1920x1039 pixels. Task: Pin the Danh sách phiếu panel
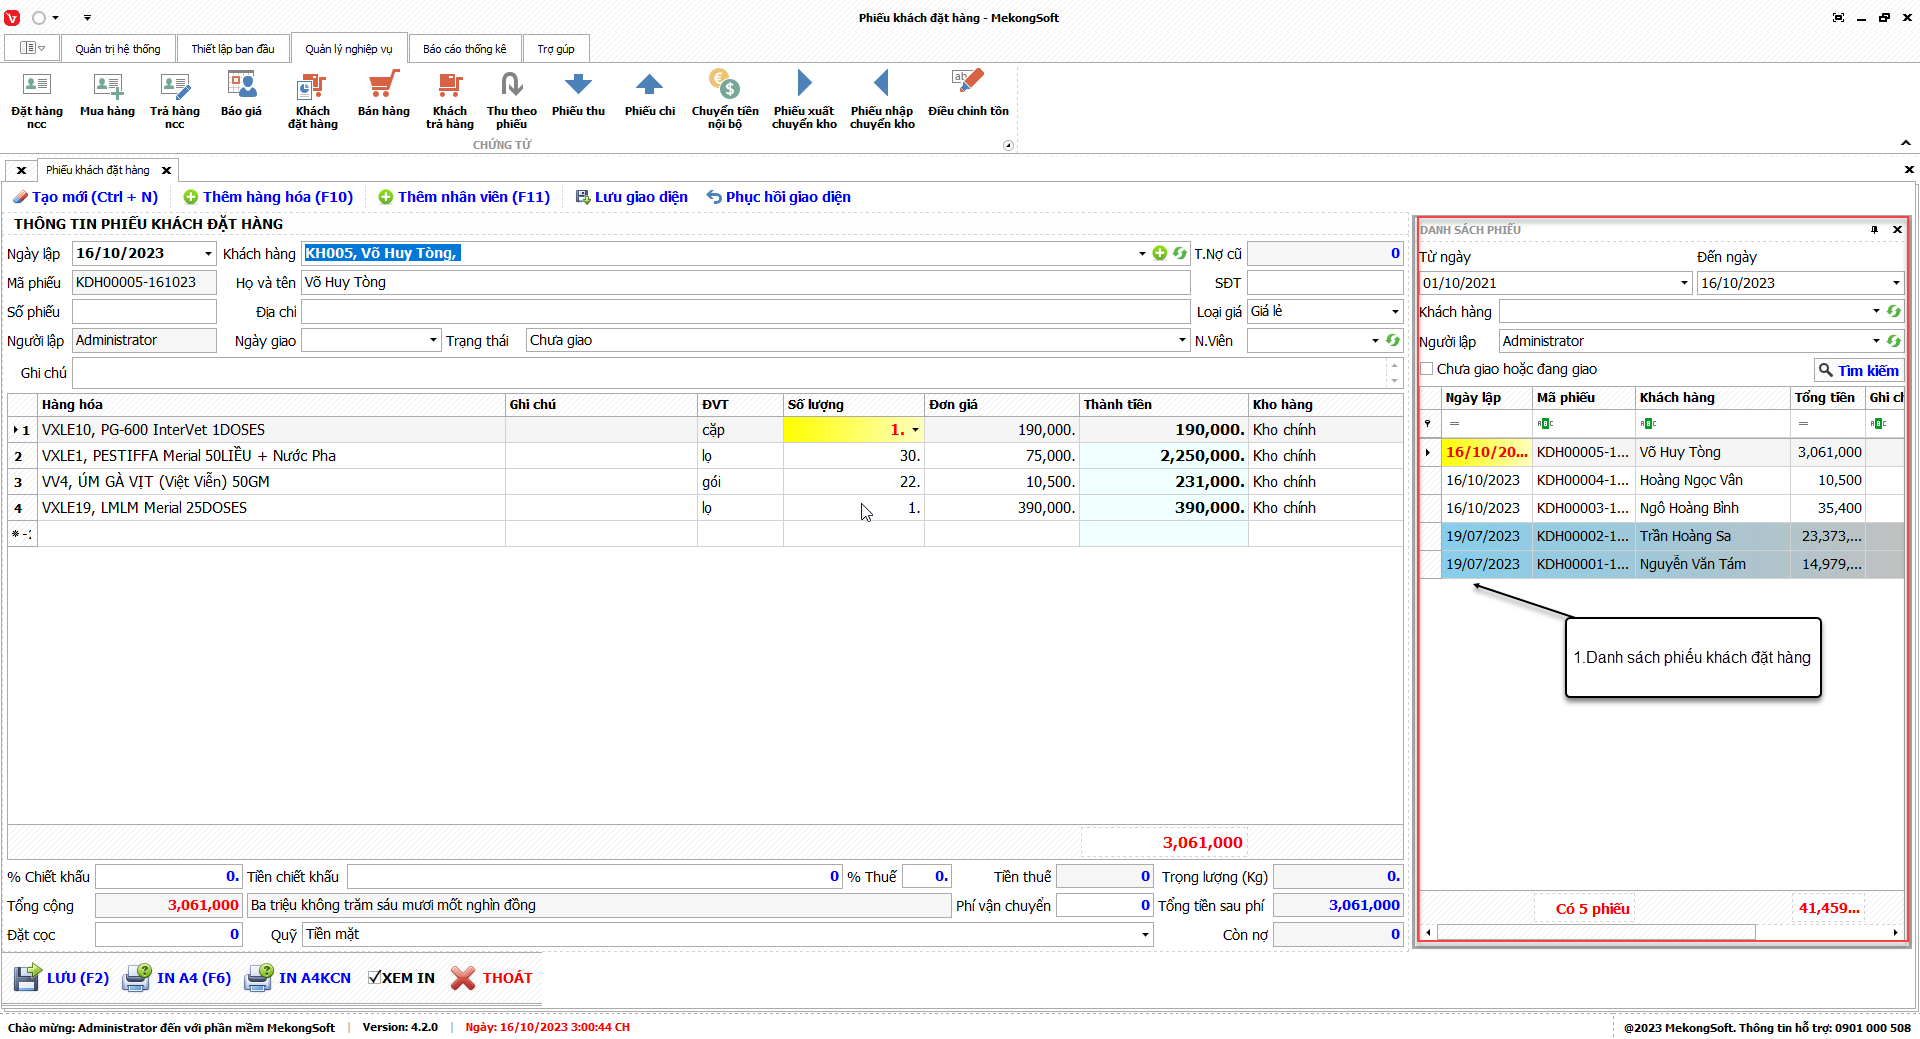point(1874,230)
